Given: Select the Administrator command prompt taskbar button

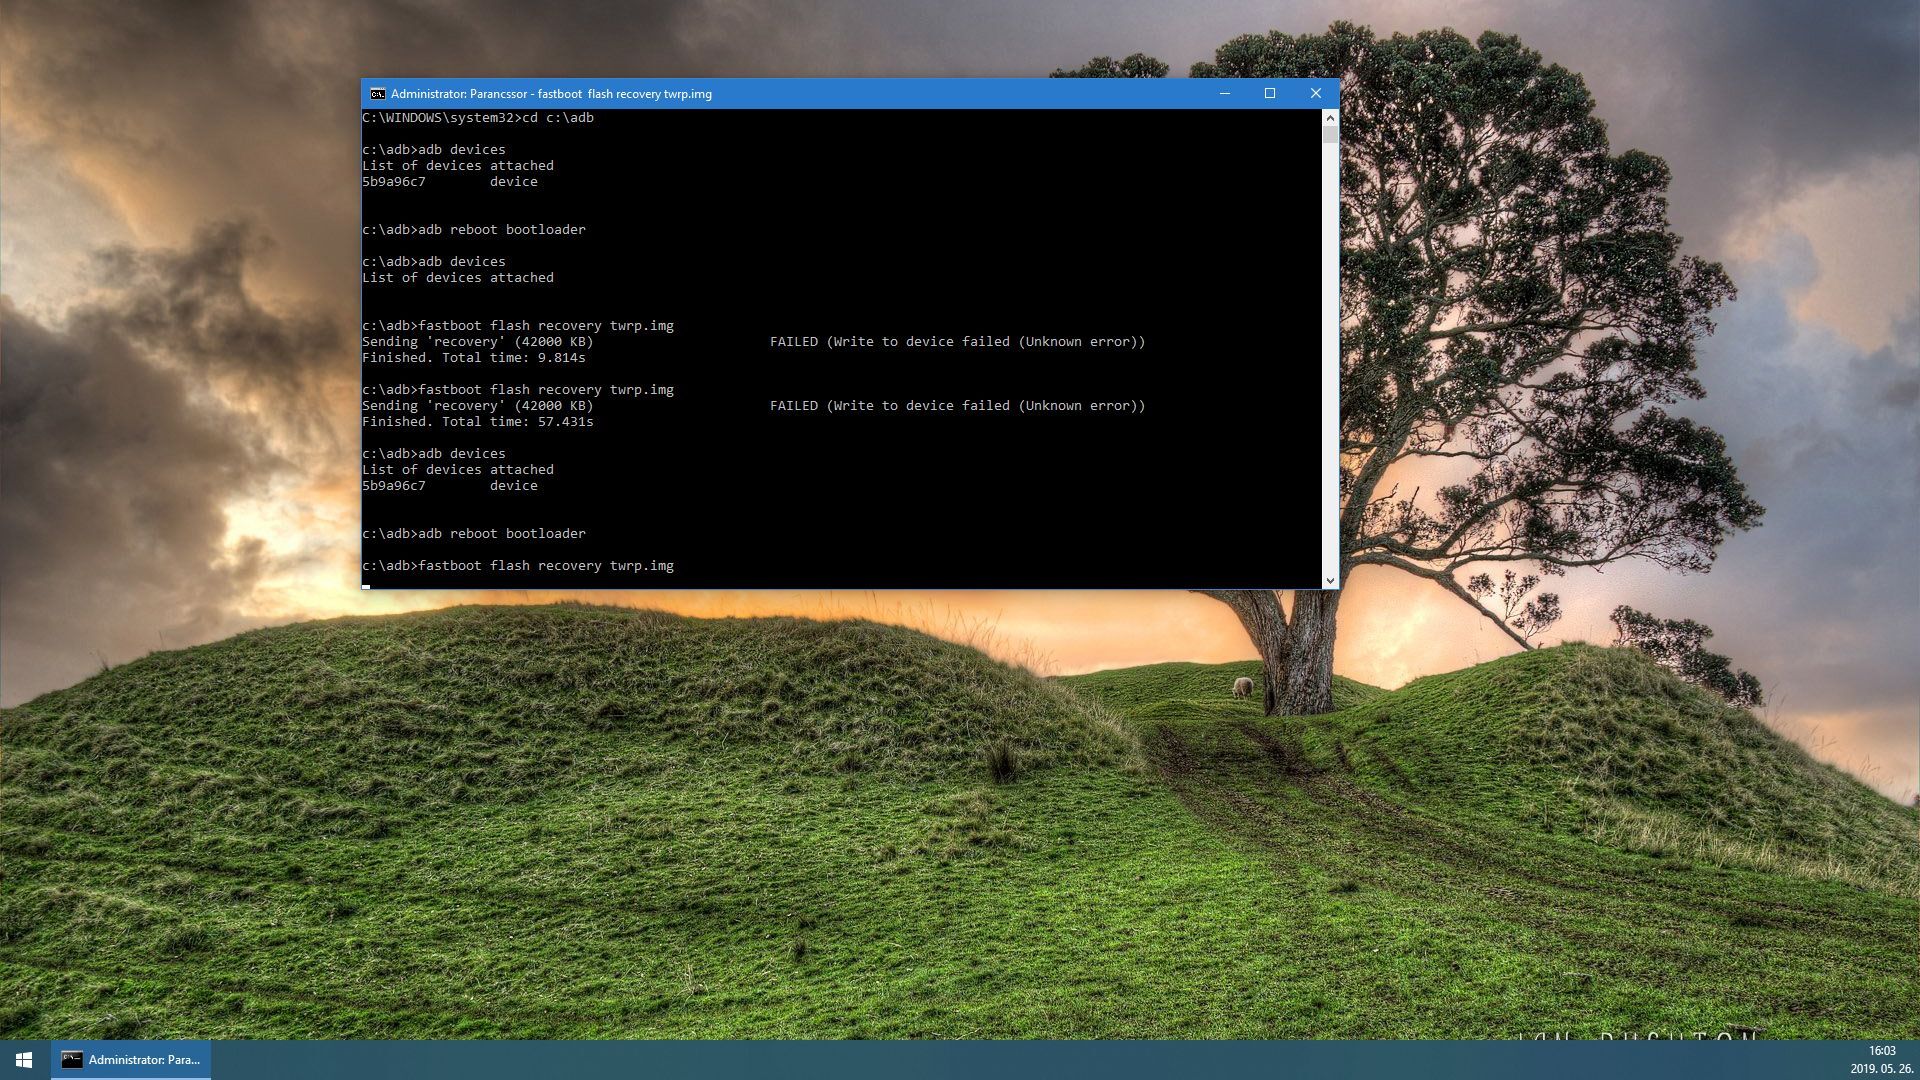Looking at the screenshot, I should tap(131, 1060).
